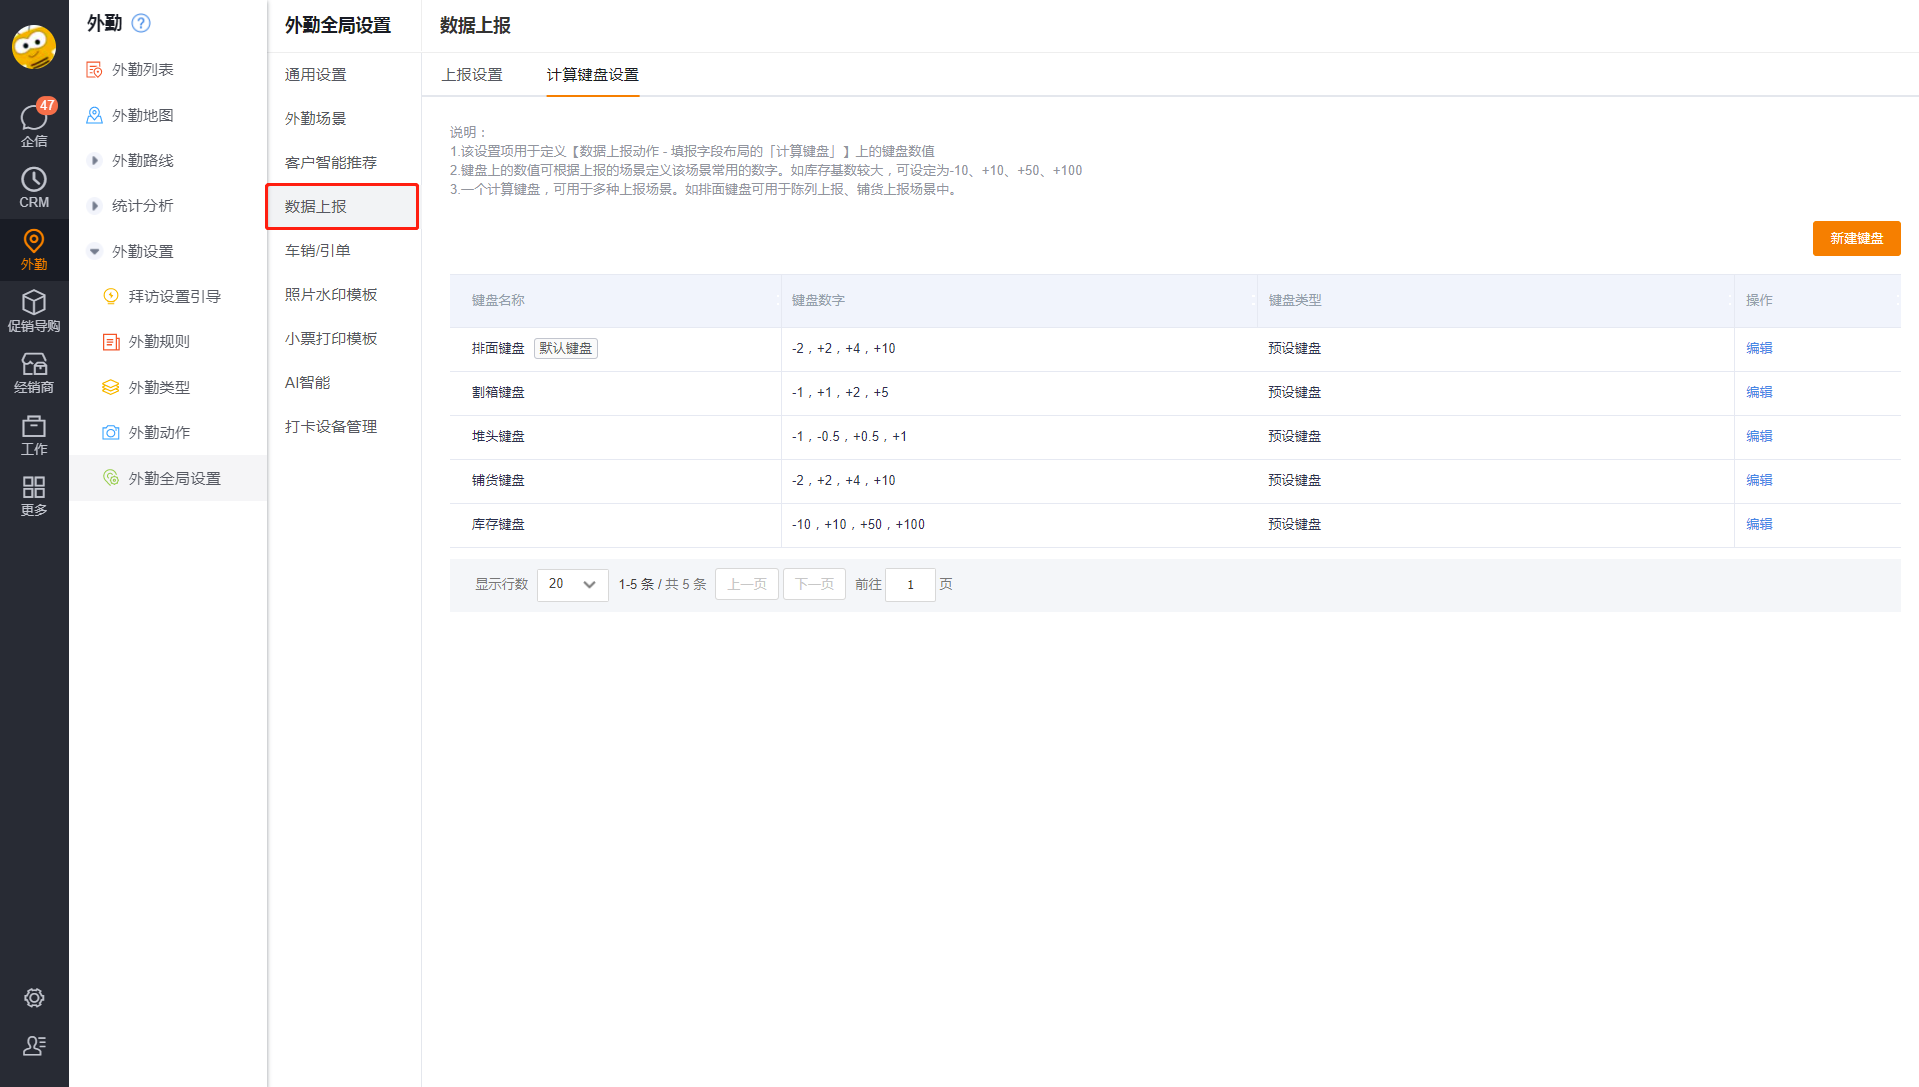The height and width of the screenshot is (1087, 1919).
Task: Click the contacts icon at sidebar bottom
Action: [34, 1046]
